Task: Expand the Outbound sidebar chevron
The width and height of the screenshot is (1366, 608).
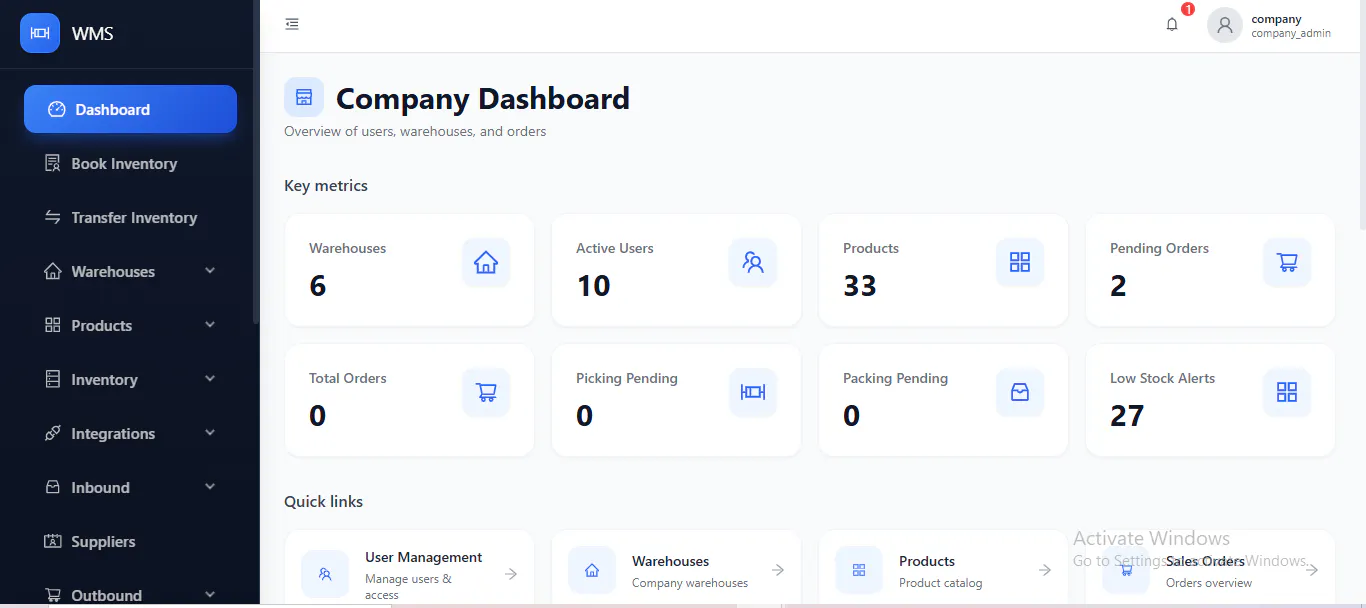Action: [210, 595]
